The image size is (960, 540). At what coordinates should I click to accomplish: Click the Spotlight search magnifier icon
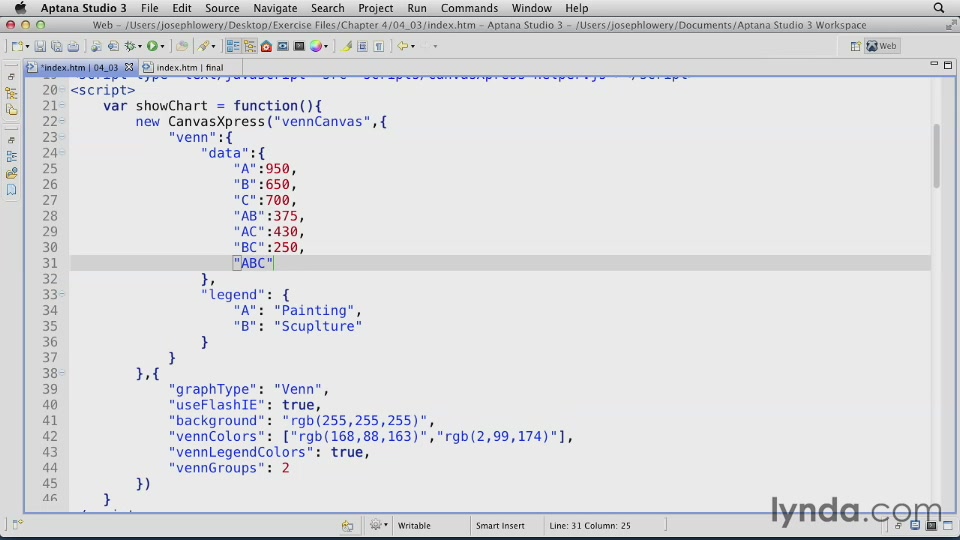click(x=939, y=8)
